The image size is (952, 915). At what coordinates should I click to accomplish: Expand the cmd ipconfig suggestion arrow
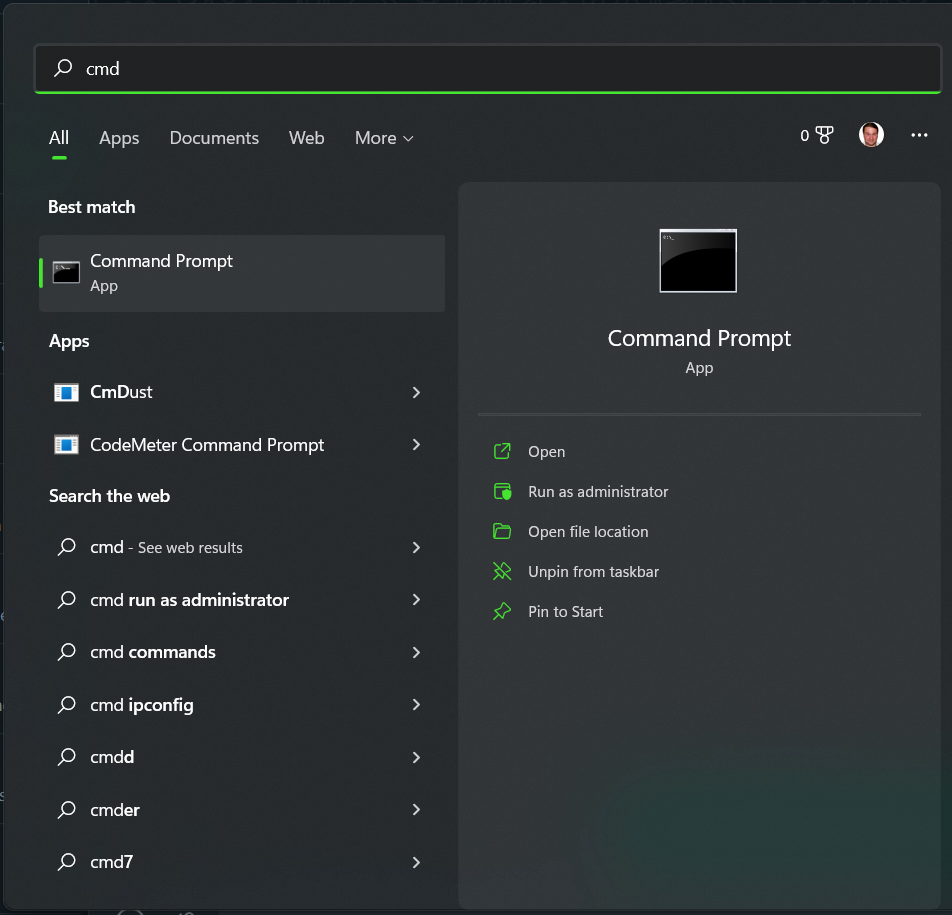click(416, 704)
